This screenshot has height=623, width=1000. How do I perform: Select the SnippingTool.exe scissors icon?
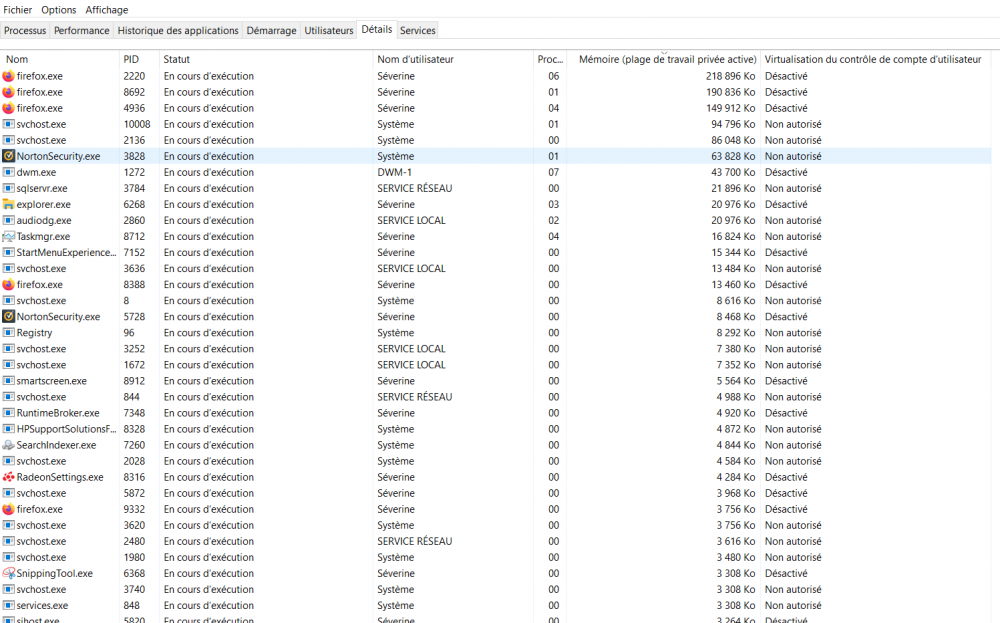pos(9,573)
